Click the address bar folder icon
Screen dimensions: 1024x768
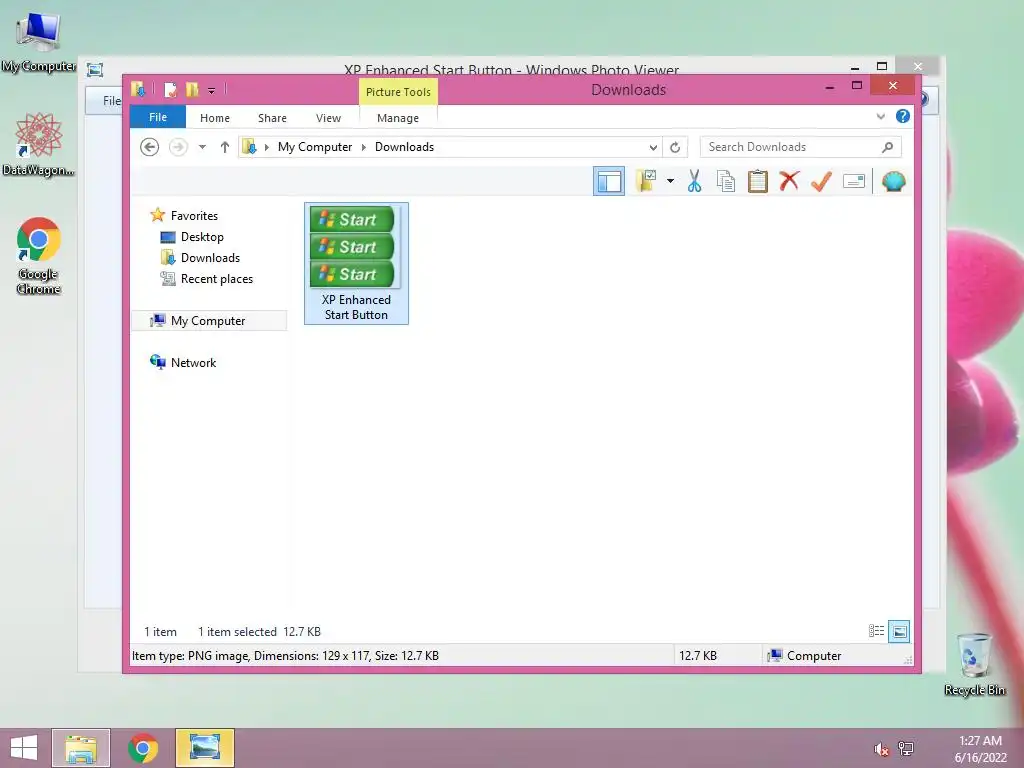[x=249, y=147]
